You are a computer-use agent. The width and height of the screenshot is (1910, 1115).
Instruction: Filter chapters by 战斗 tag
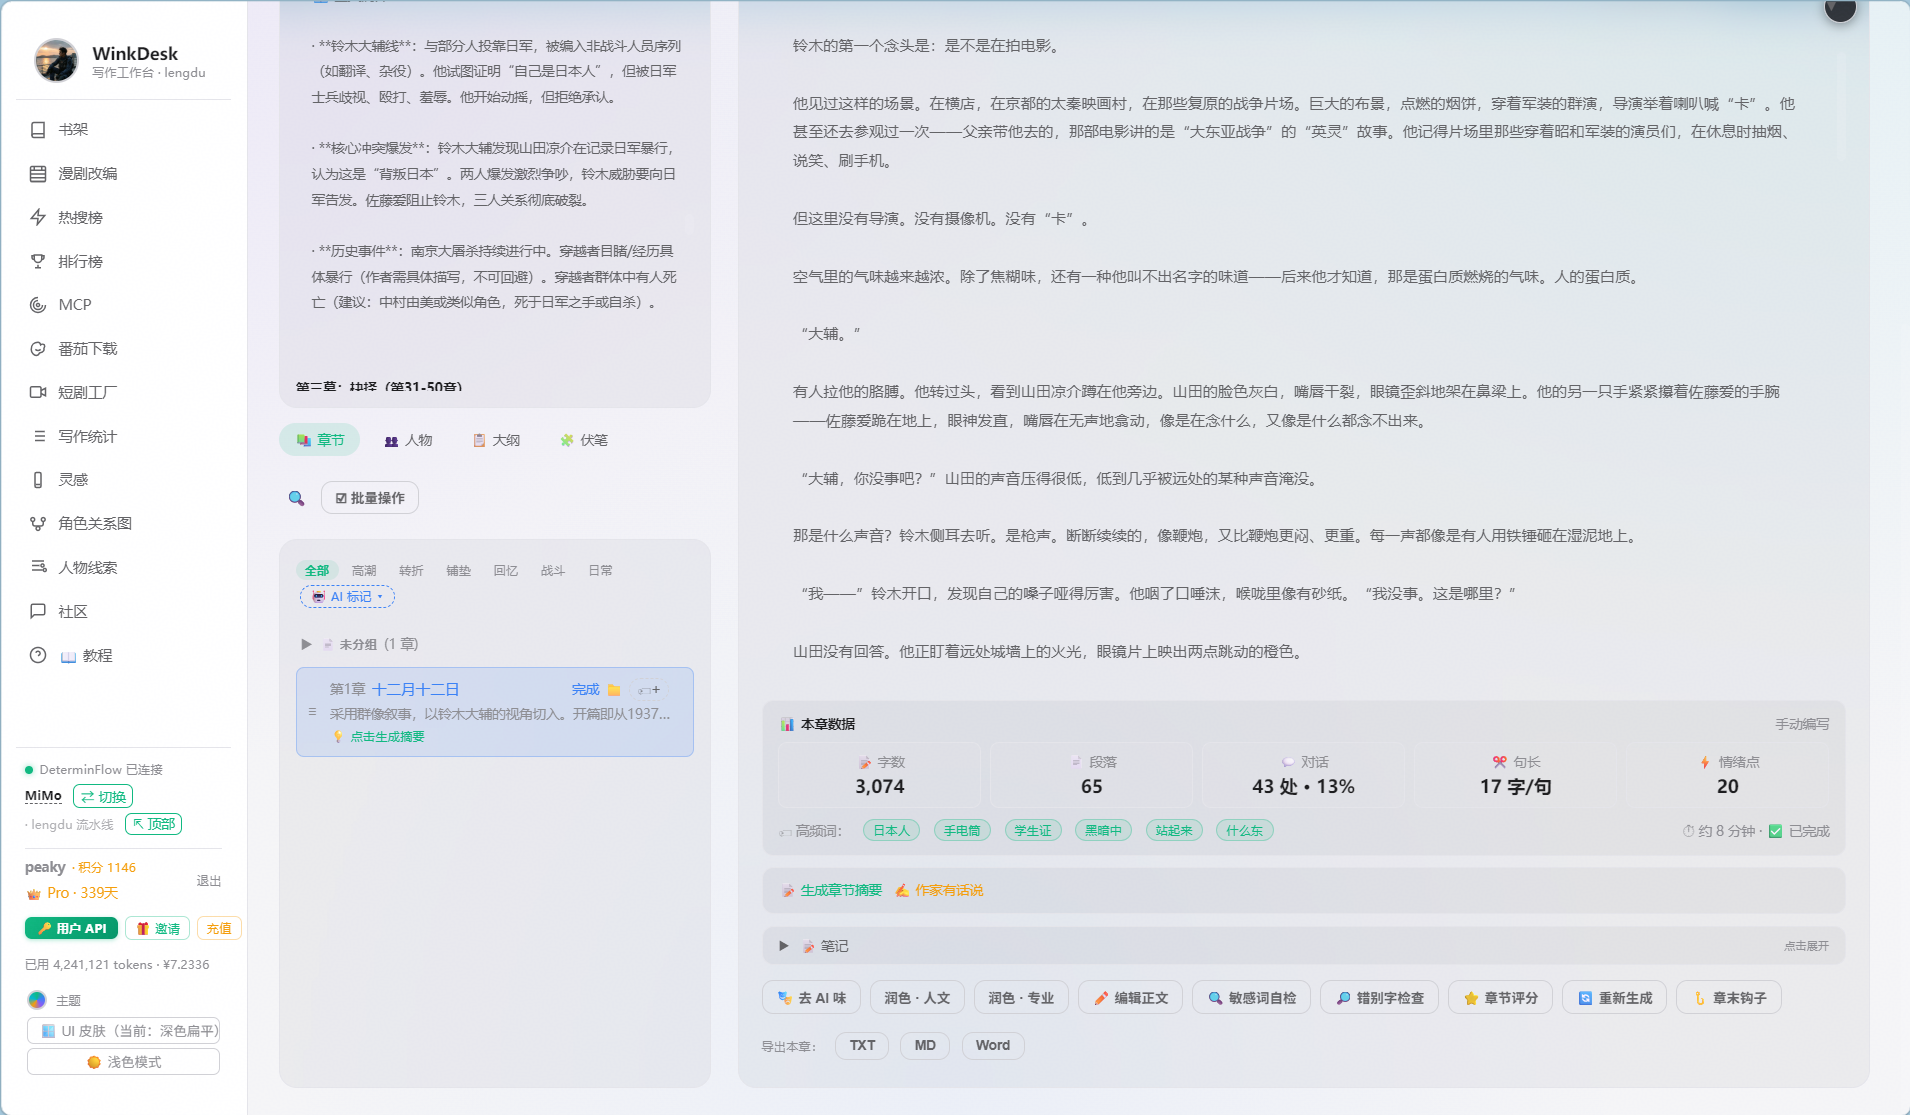(x=553, y=571)
